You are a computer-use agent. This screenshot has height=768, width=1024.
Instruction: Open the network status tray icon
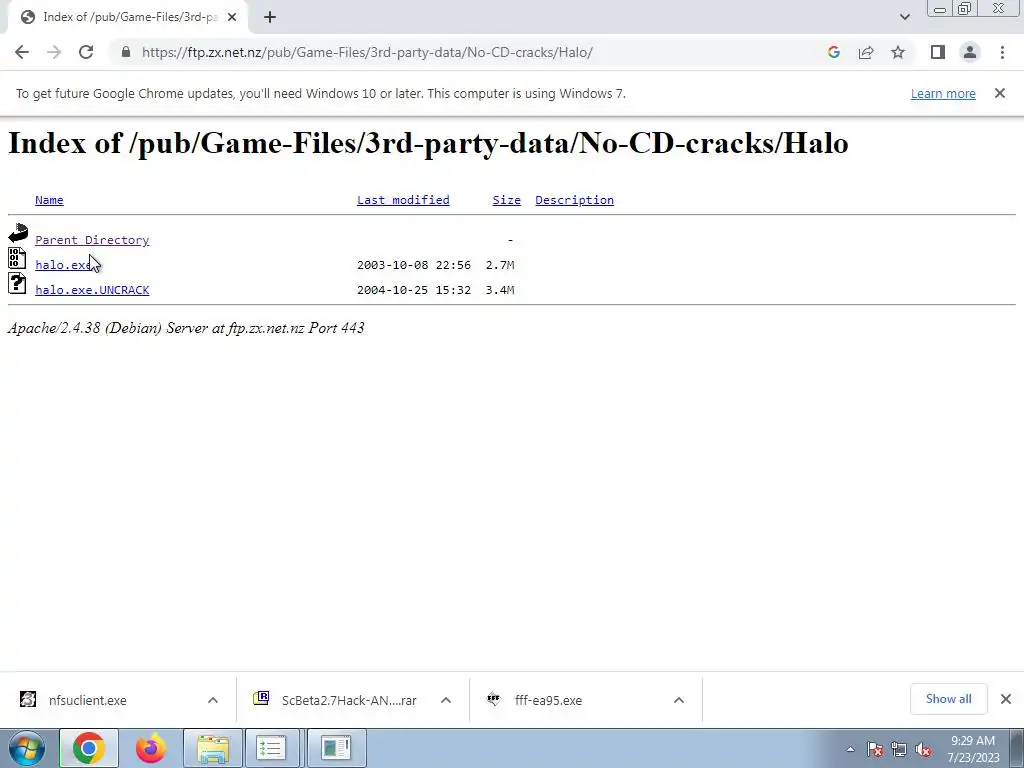click(899, 749)
